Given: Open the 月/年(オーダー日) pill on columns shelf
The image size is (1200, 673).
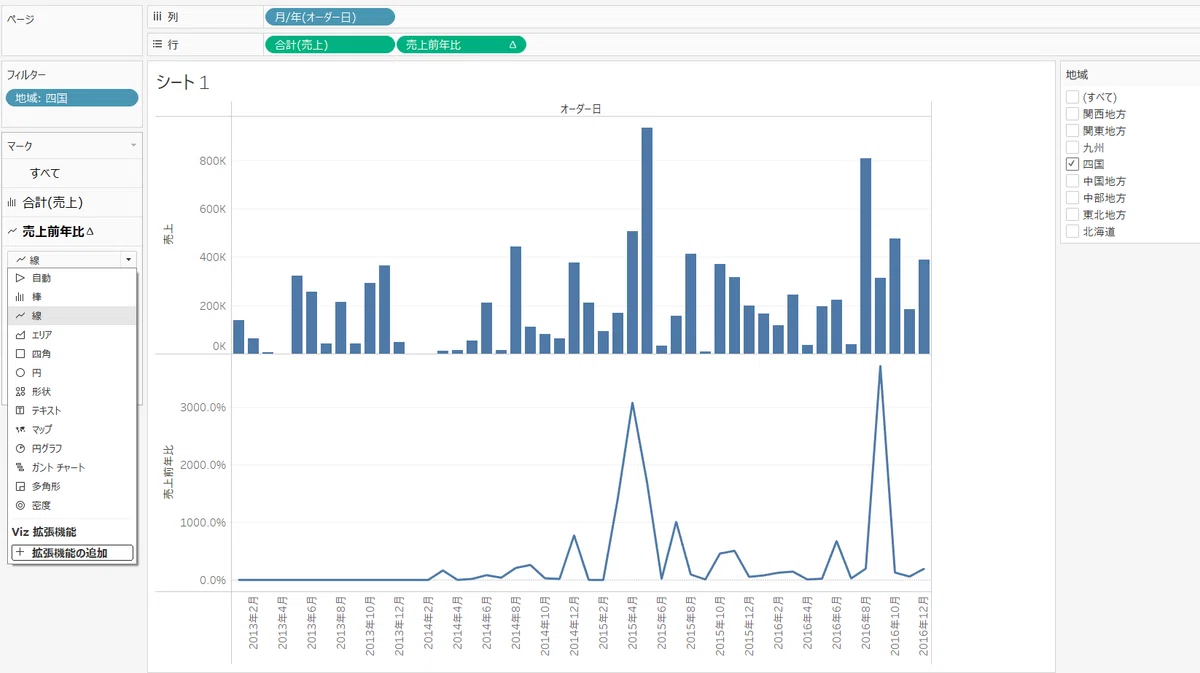Looking at the screenshot, I should [330, 16].
